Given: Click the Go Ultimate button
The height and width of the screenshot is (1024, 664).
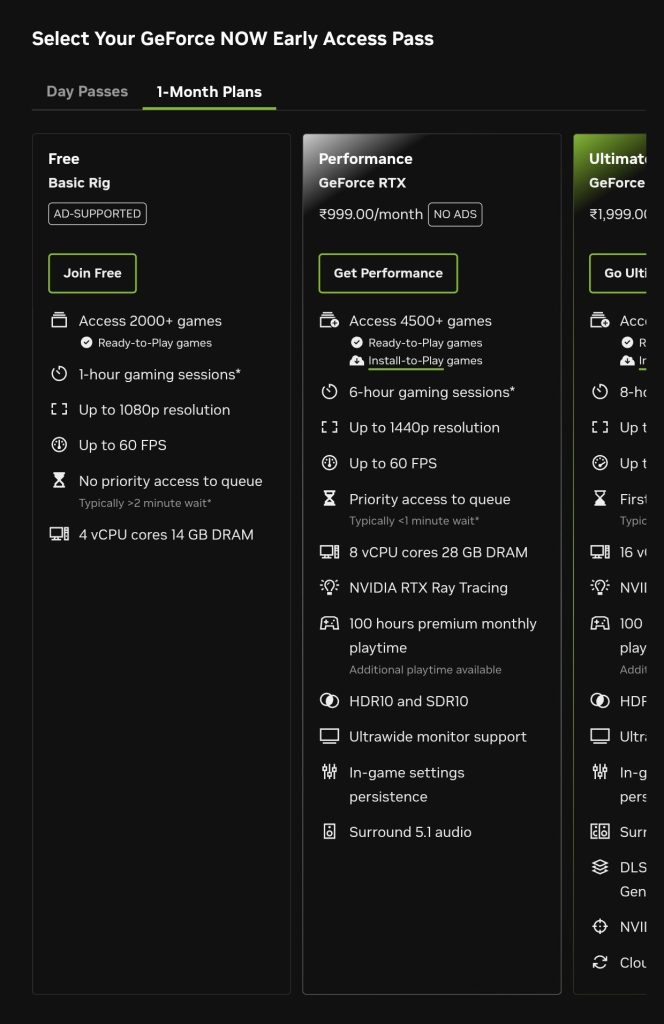Looking at the screenshot, I should pos(618,273).
